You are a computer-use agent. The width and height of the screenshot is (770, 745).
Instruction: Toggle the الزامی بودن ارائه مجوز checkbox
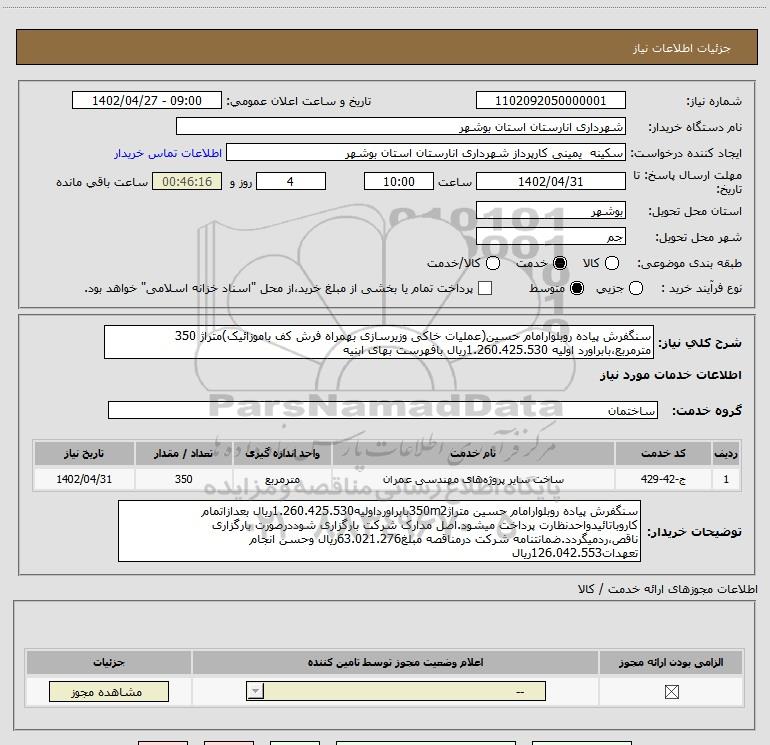coord(671,692)
